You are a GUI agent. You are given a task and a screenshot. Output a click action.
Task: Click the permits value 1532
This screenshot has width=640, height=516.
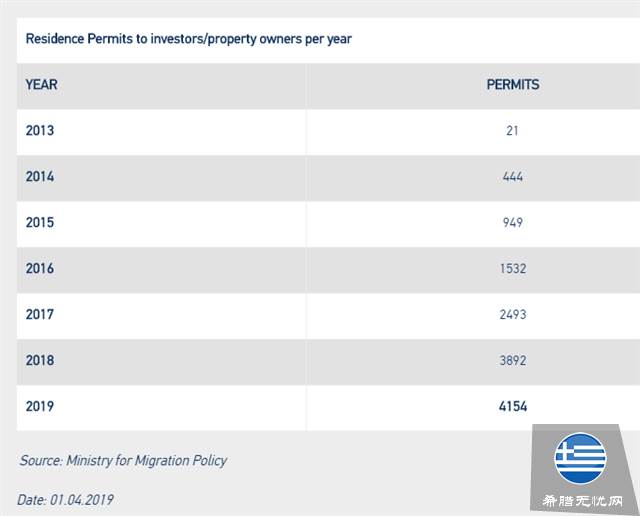click(x=513, y=269)
